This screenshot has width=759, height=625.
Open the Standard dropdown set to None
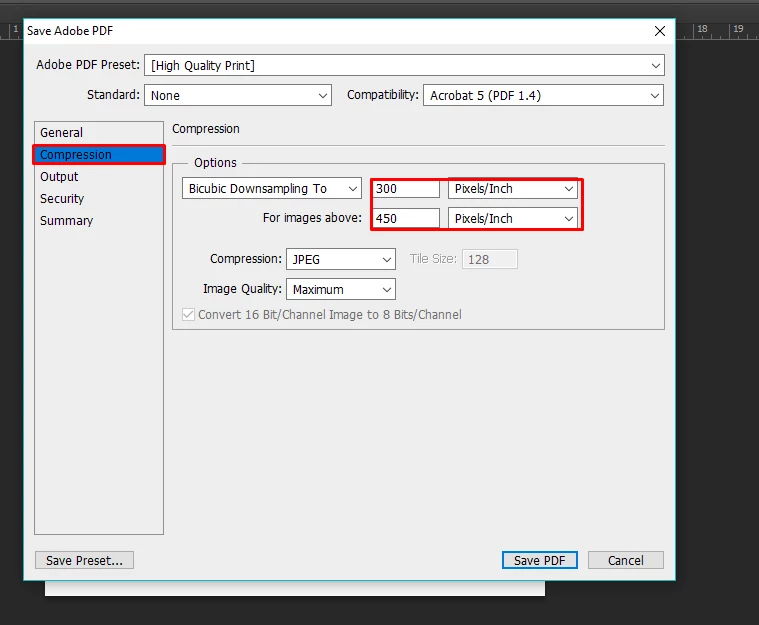click(x=238, y=95)
